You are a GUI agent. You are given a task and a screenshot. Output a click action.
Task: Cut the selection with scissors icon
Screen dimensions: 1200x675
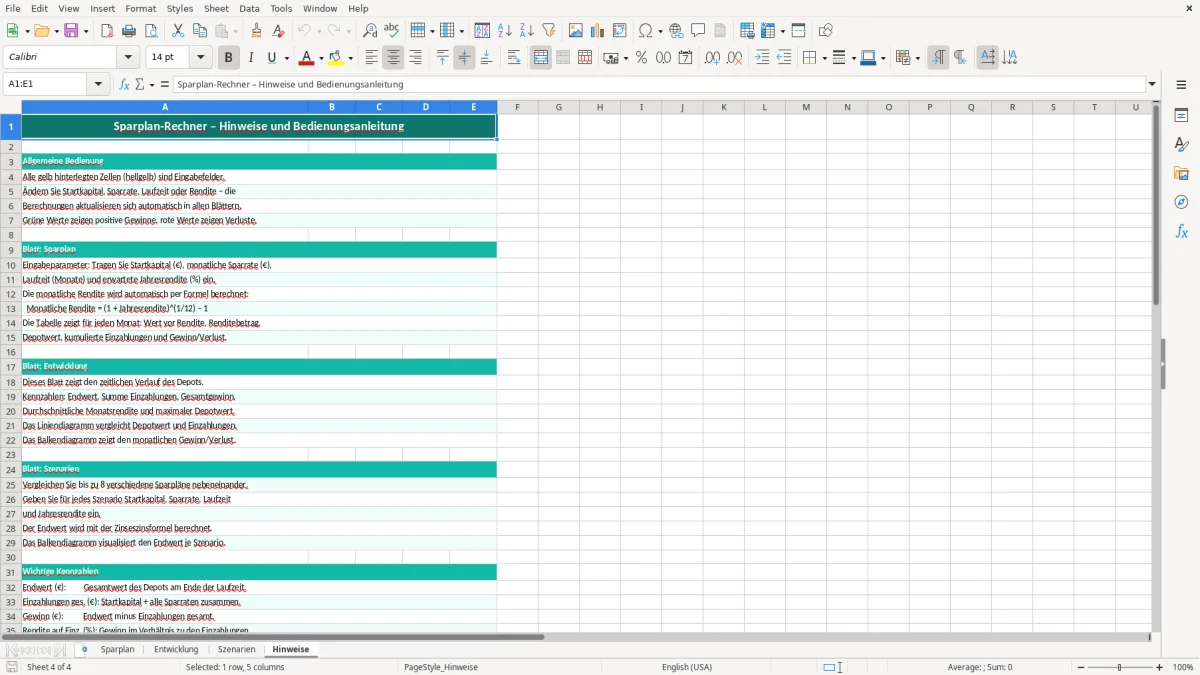pyautogui.click(x=178, y=30)
